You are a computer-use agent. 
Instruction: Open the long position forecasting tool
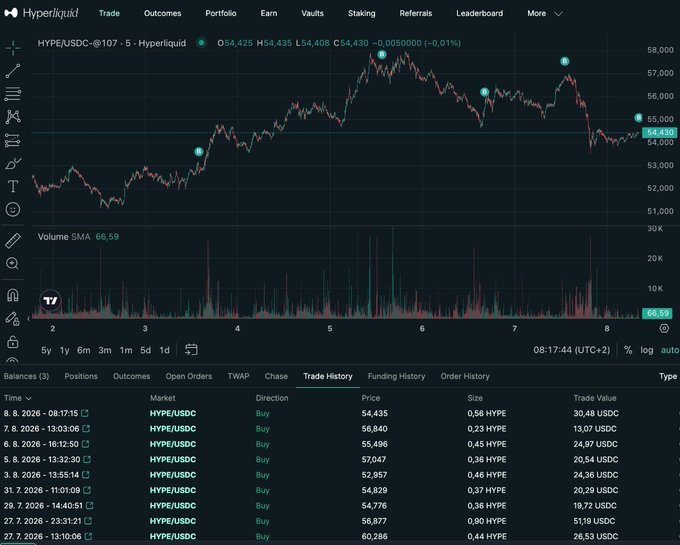13,140
